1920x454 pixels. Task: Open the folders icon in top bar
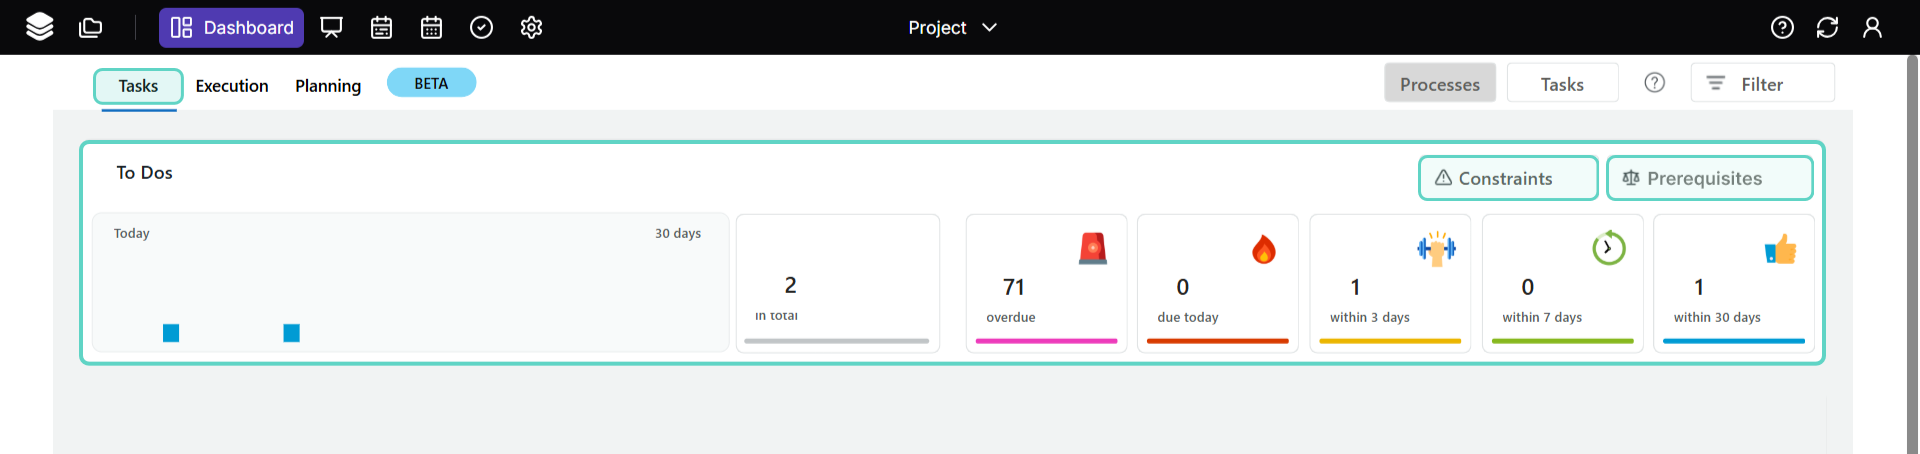click(91, 27)
